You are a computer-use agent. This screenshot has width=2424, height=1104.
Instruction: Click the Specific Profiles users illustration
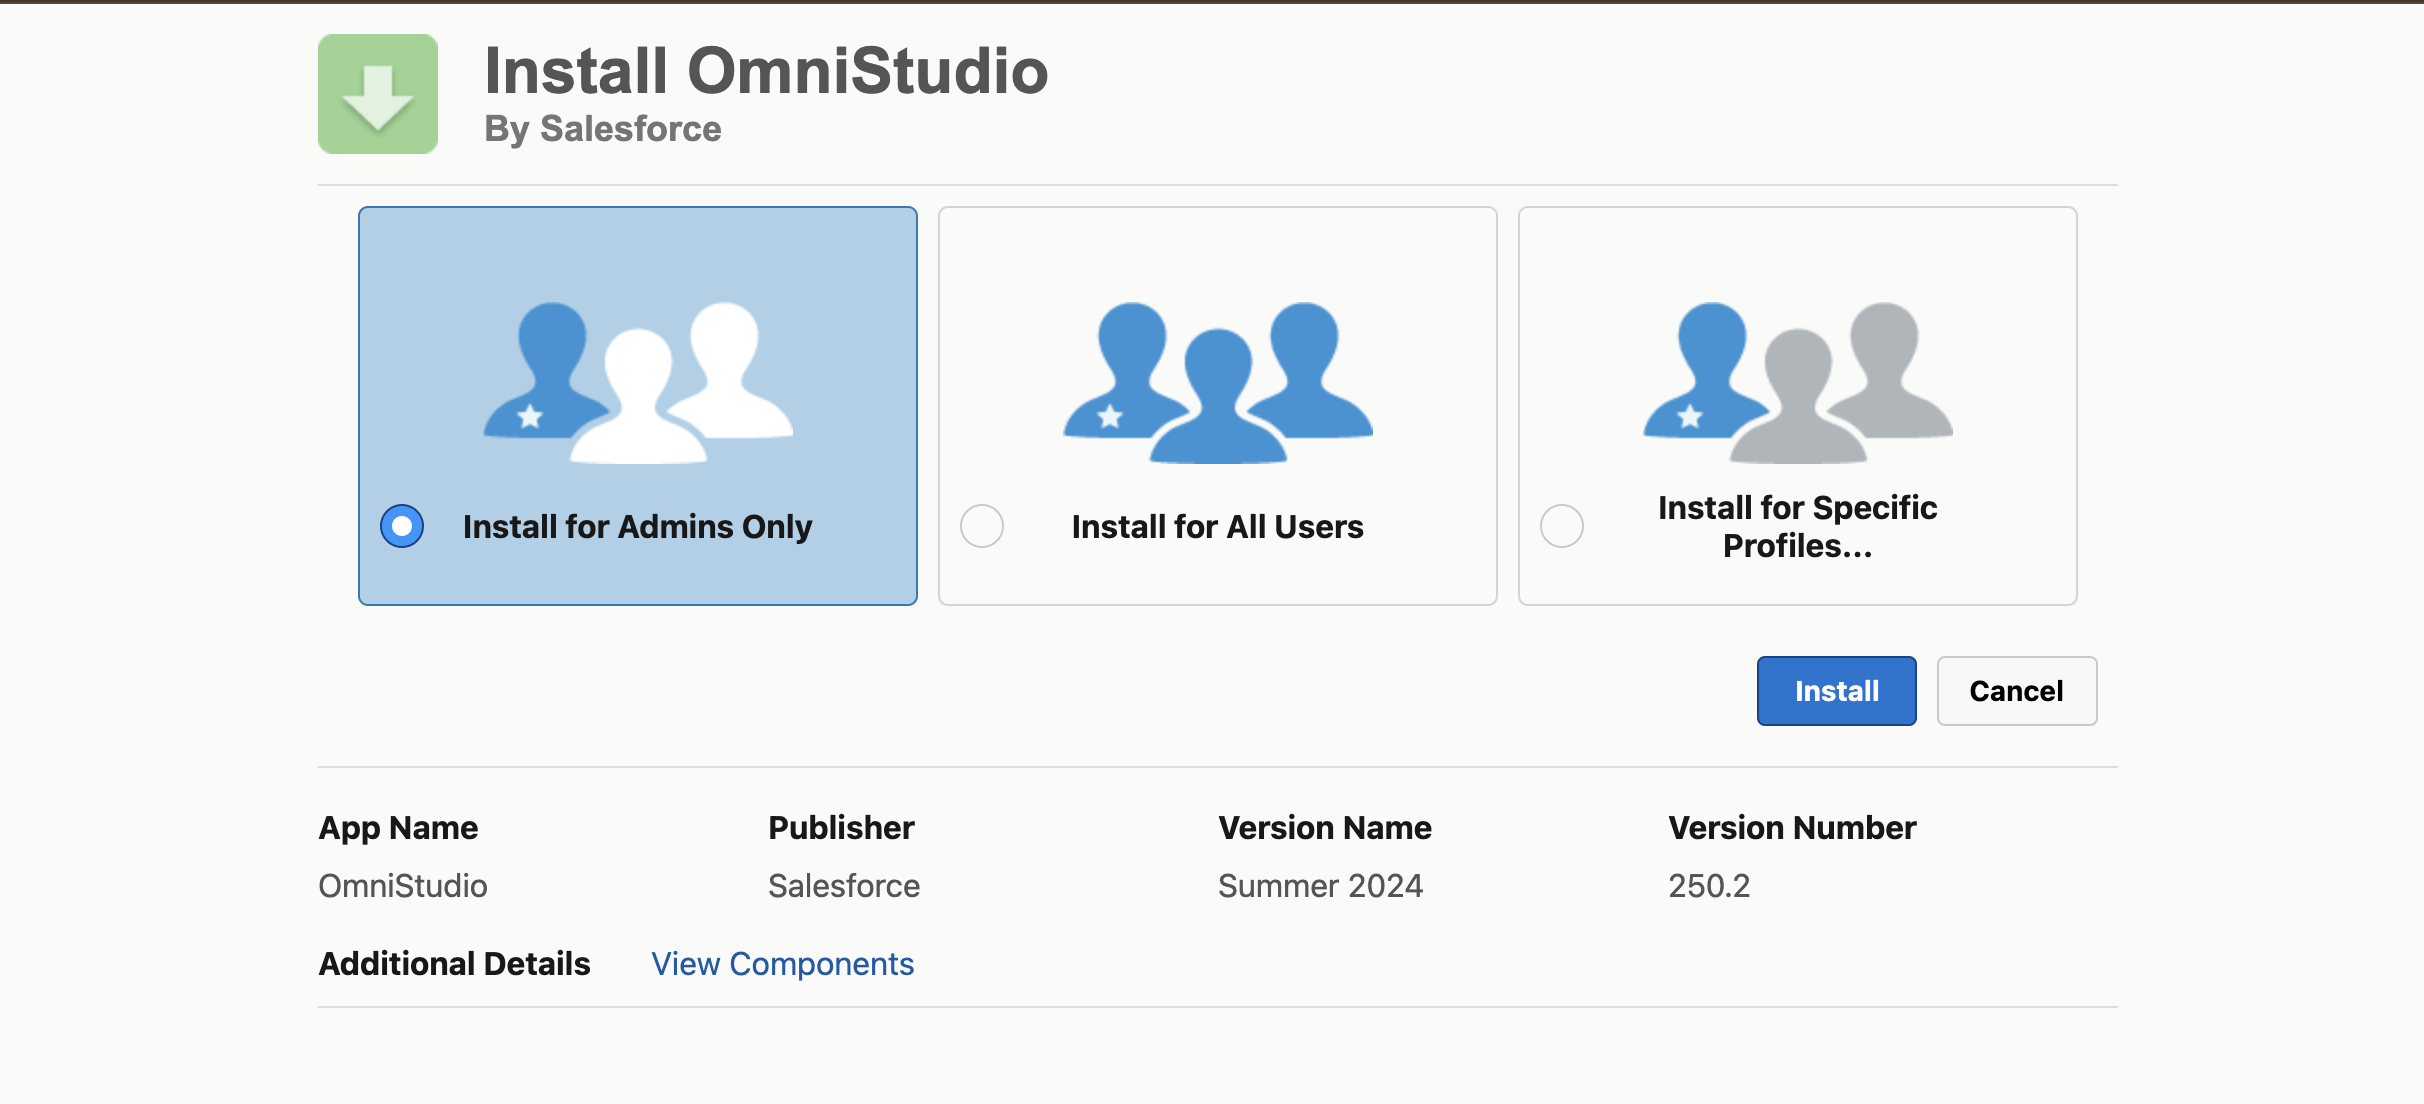coord(1798,382)
